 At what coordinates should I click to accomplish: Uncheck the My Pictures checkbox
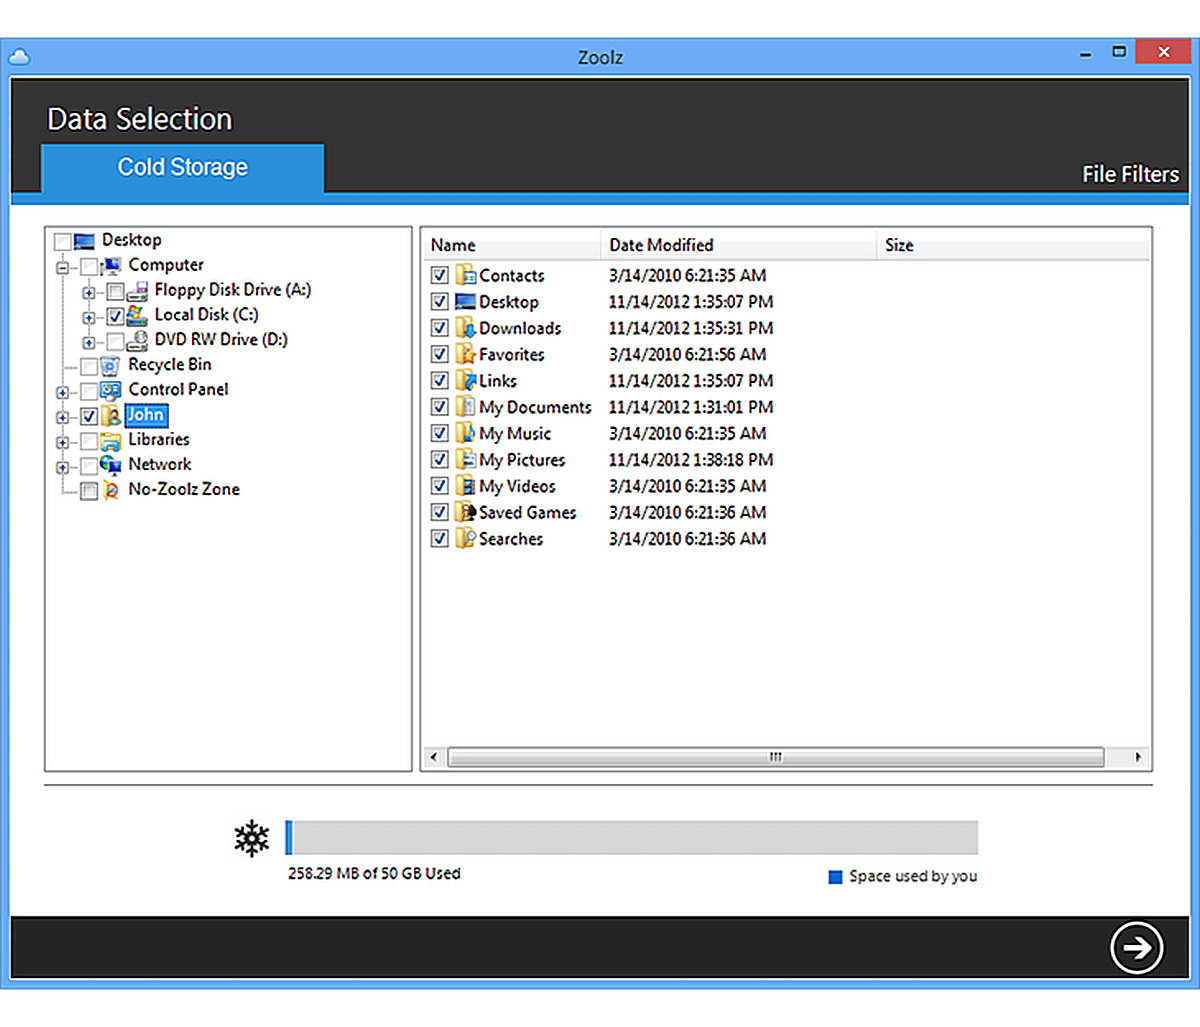coord(439,460)
